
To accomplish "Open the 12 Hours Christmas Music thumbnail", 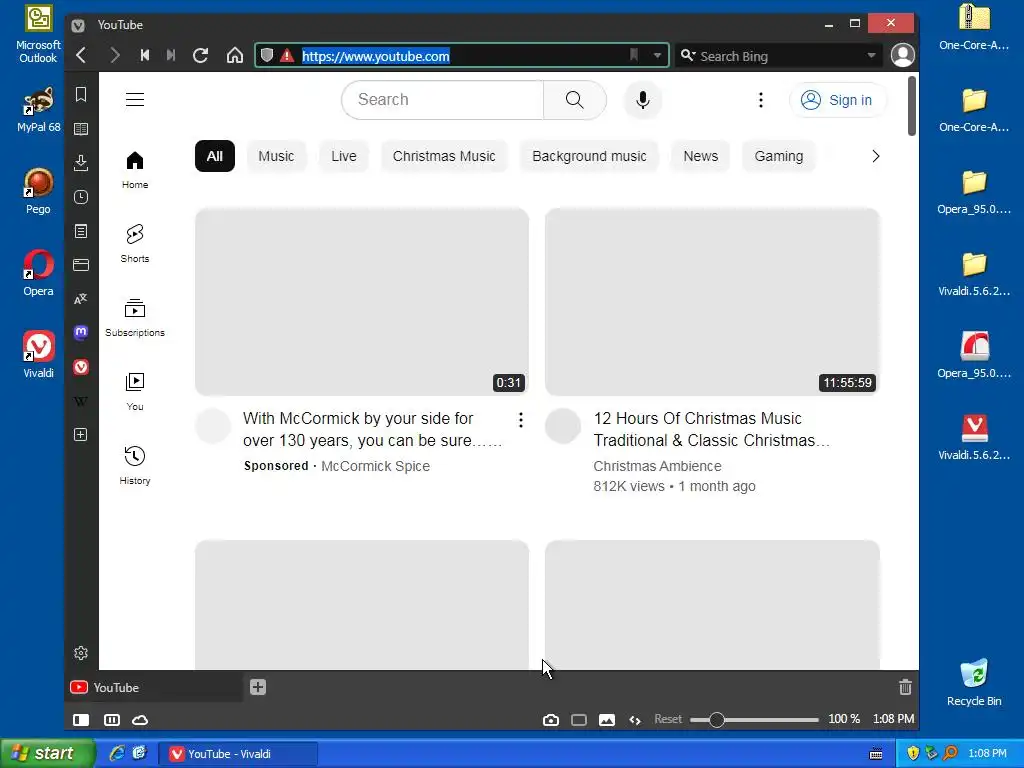I will tap(712, 302).
